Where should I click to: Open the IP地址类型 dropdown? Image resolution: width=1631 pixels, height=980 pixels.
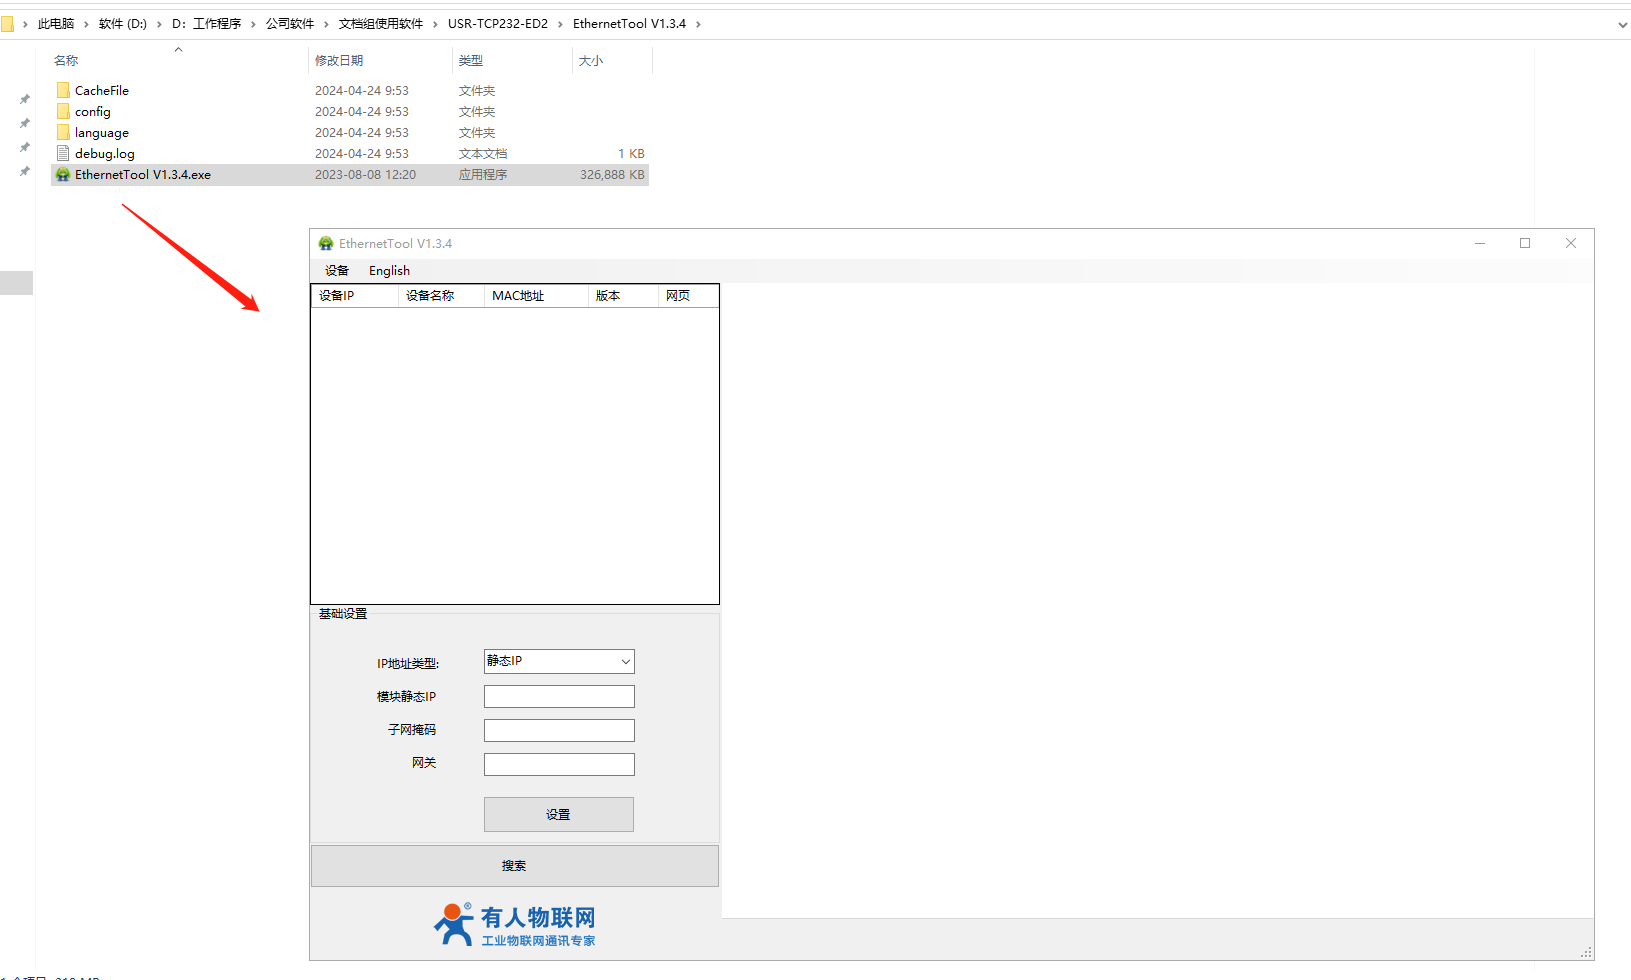[x=559, y=661]
